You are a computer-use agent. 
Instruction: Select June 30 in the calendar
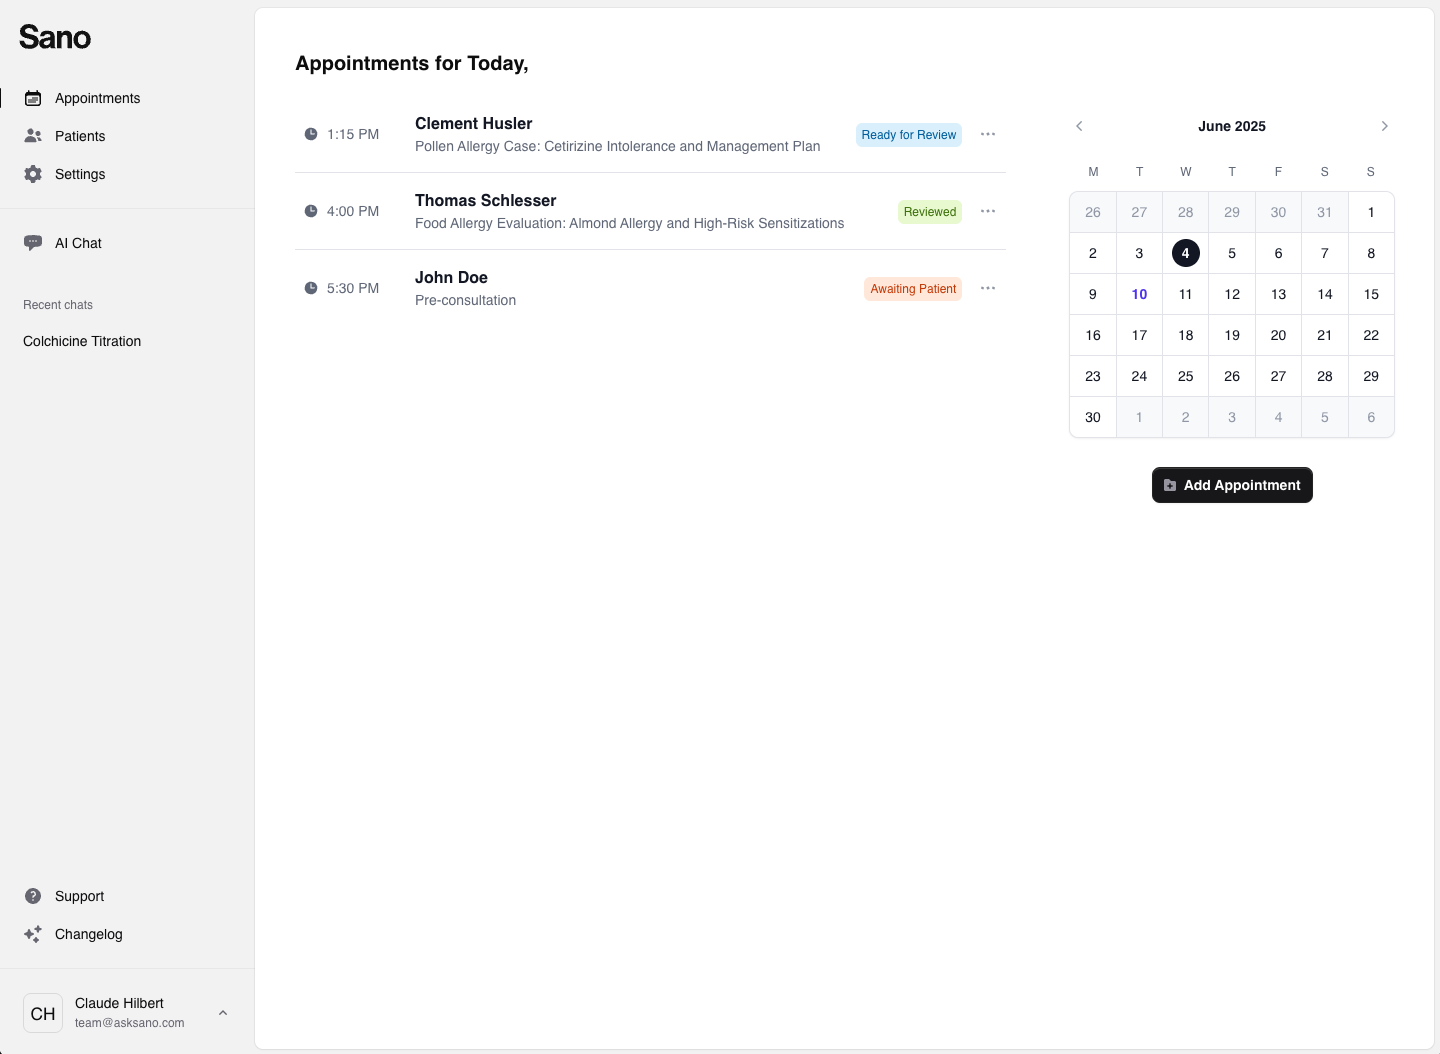point(1093,417)
